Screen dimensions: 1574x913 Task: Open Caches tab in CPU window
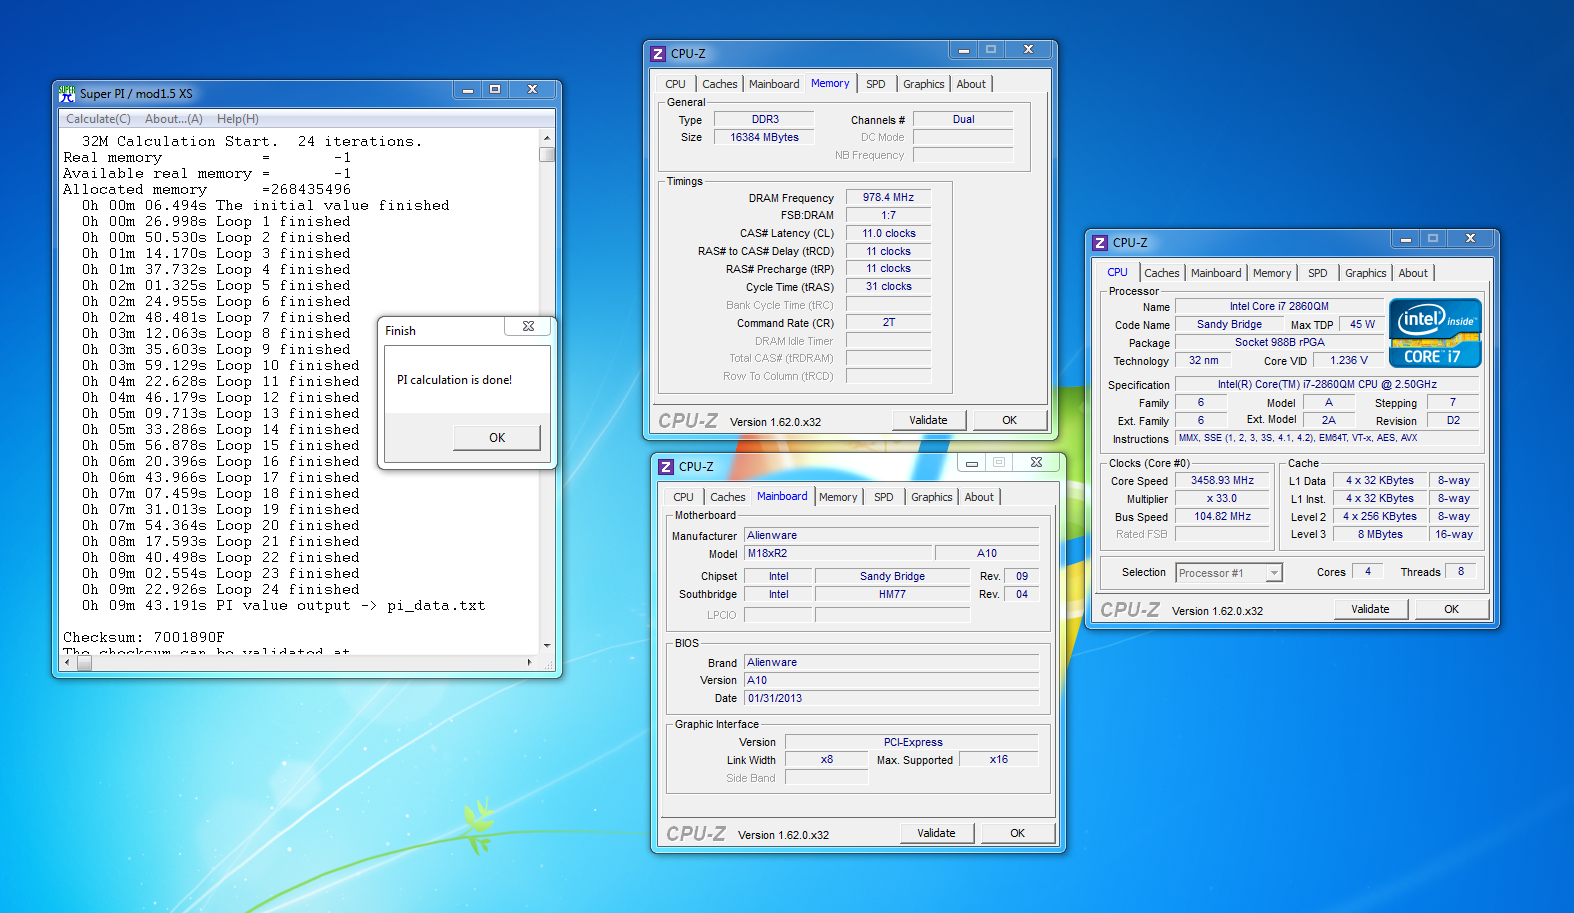1162,273
